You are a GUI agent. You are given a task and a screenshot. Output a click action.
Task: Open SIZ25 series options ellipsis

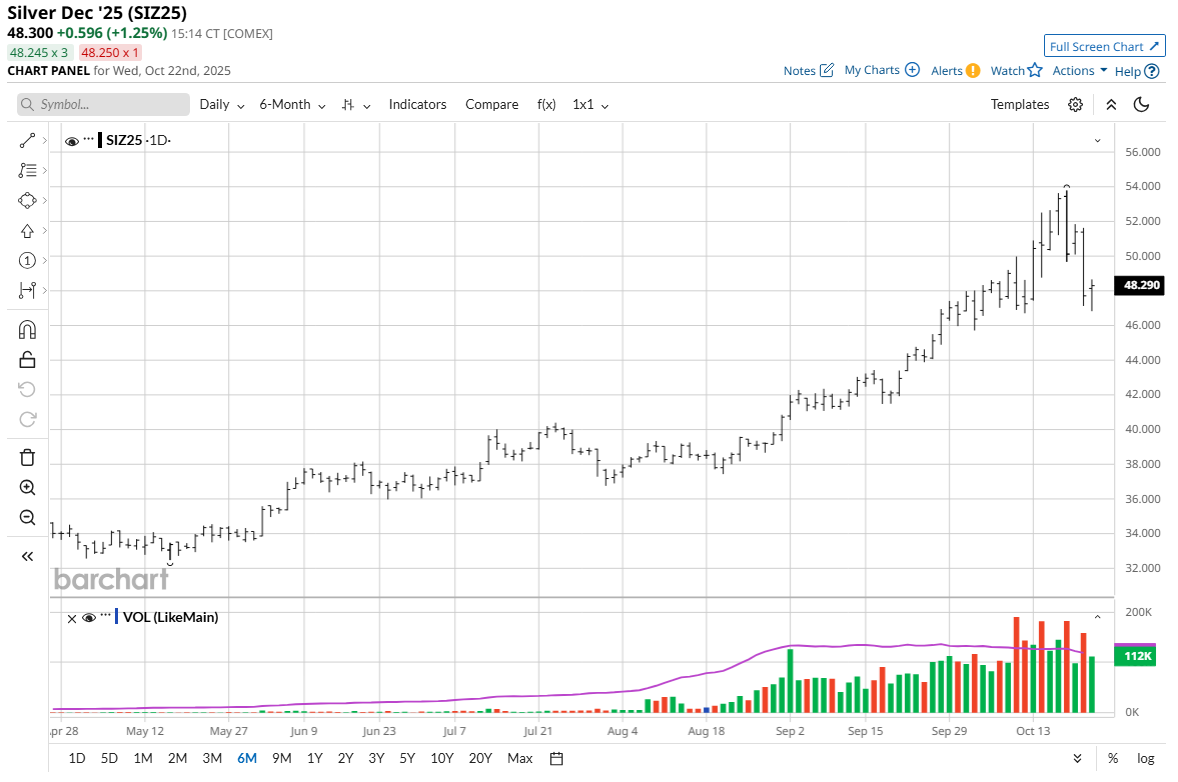point(89,139)
